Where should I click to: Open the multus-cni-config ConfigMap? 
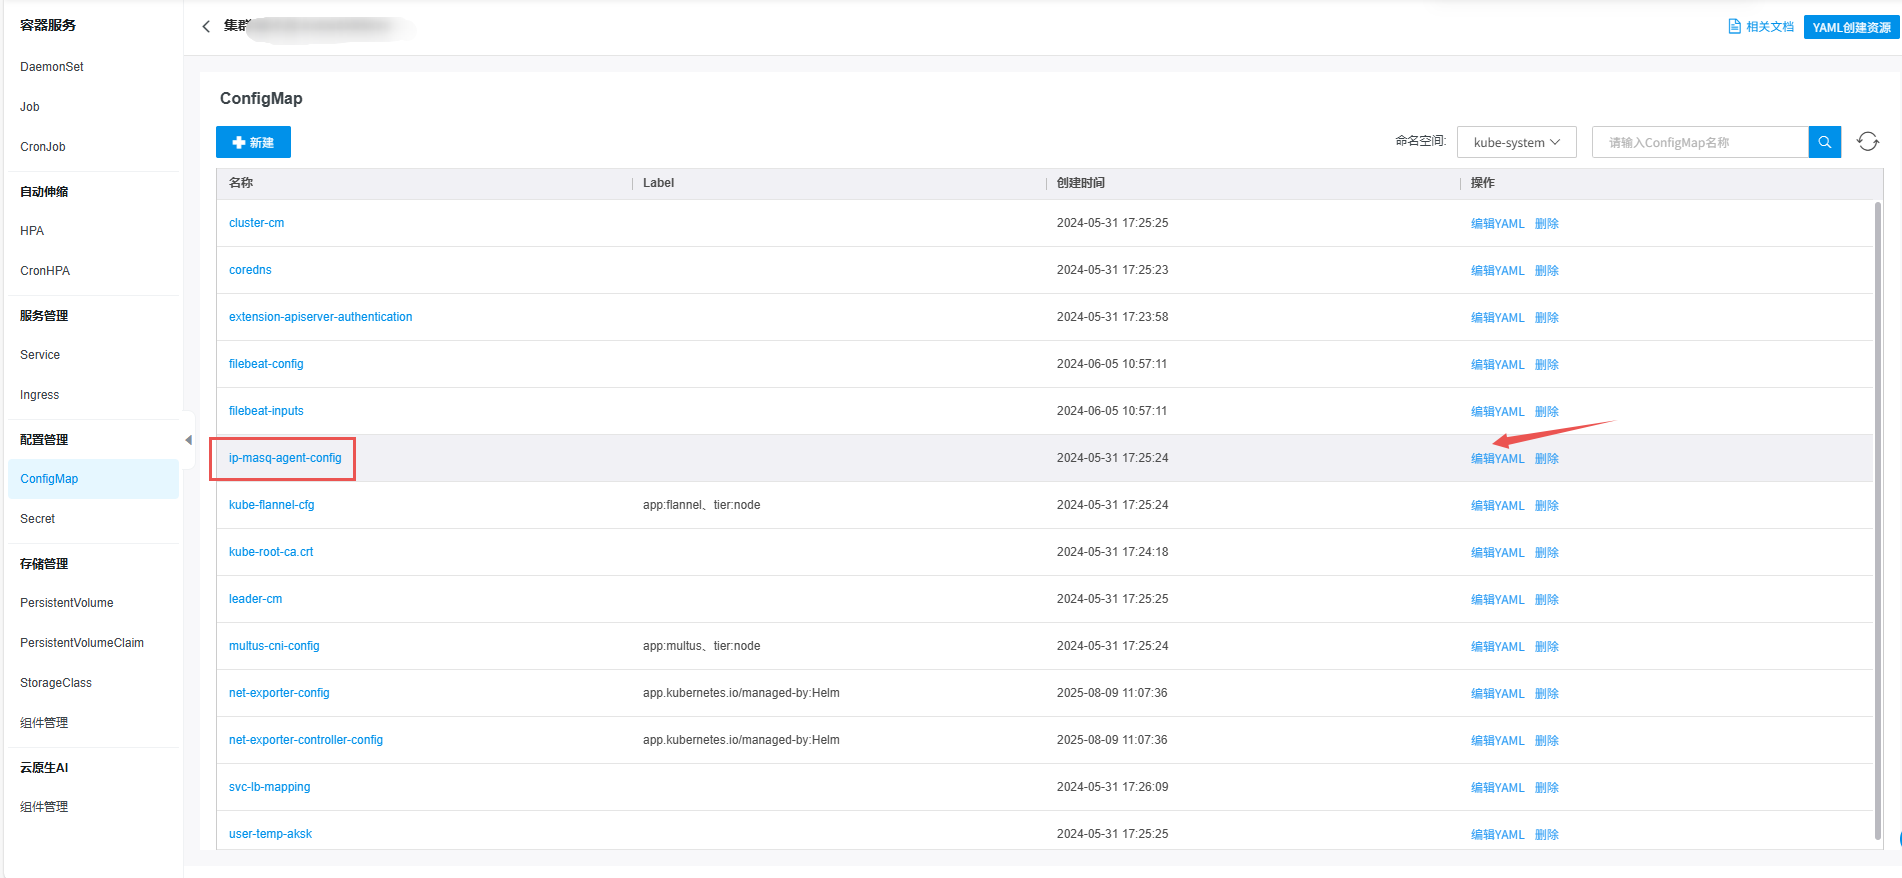point(274,646)
